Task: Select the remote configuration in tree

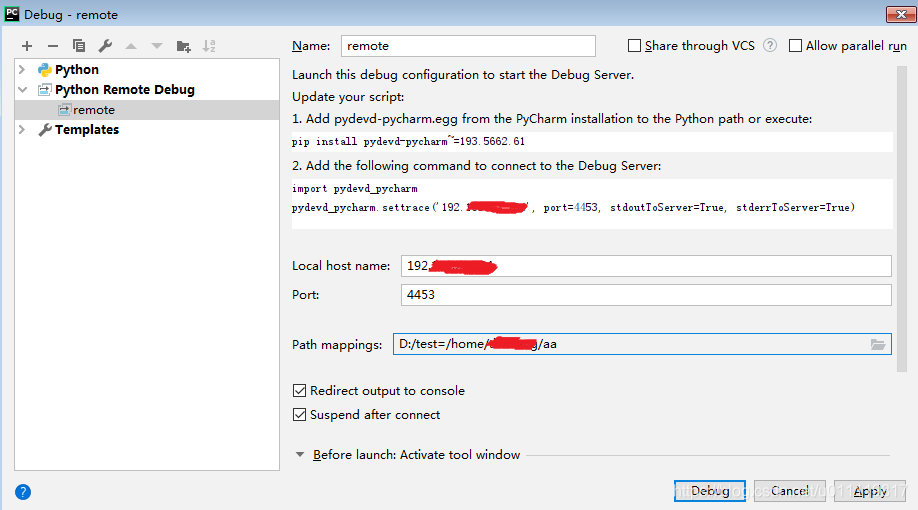Action: point(147,110)
